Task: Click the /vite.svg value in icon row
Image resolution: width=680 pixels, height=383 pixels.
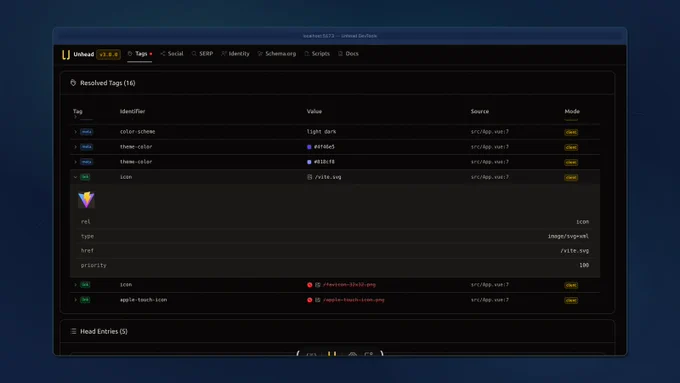Action: point(328,177)
